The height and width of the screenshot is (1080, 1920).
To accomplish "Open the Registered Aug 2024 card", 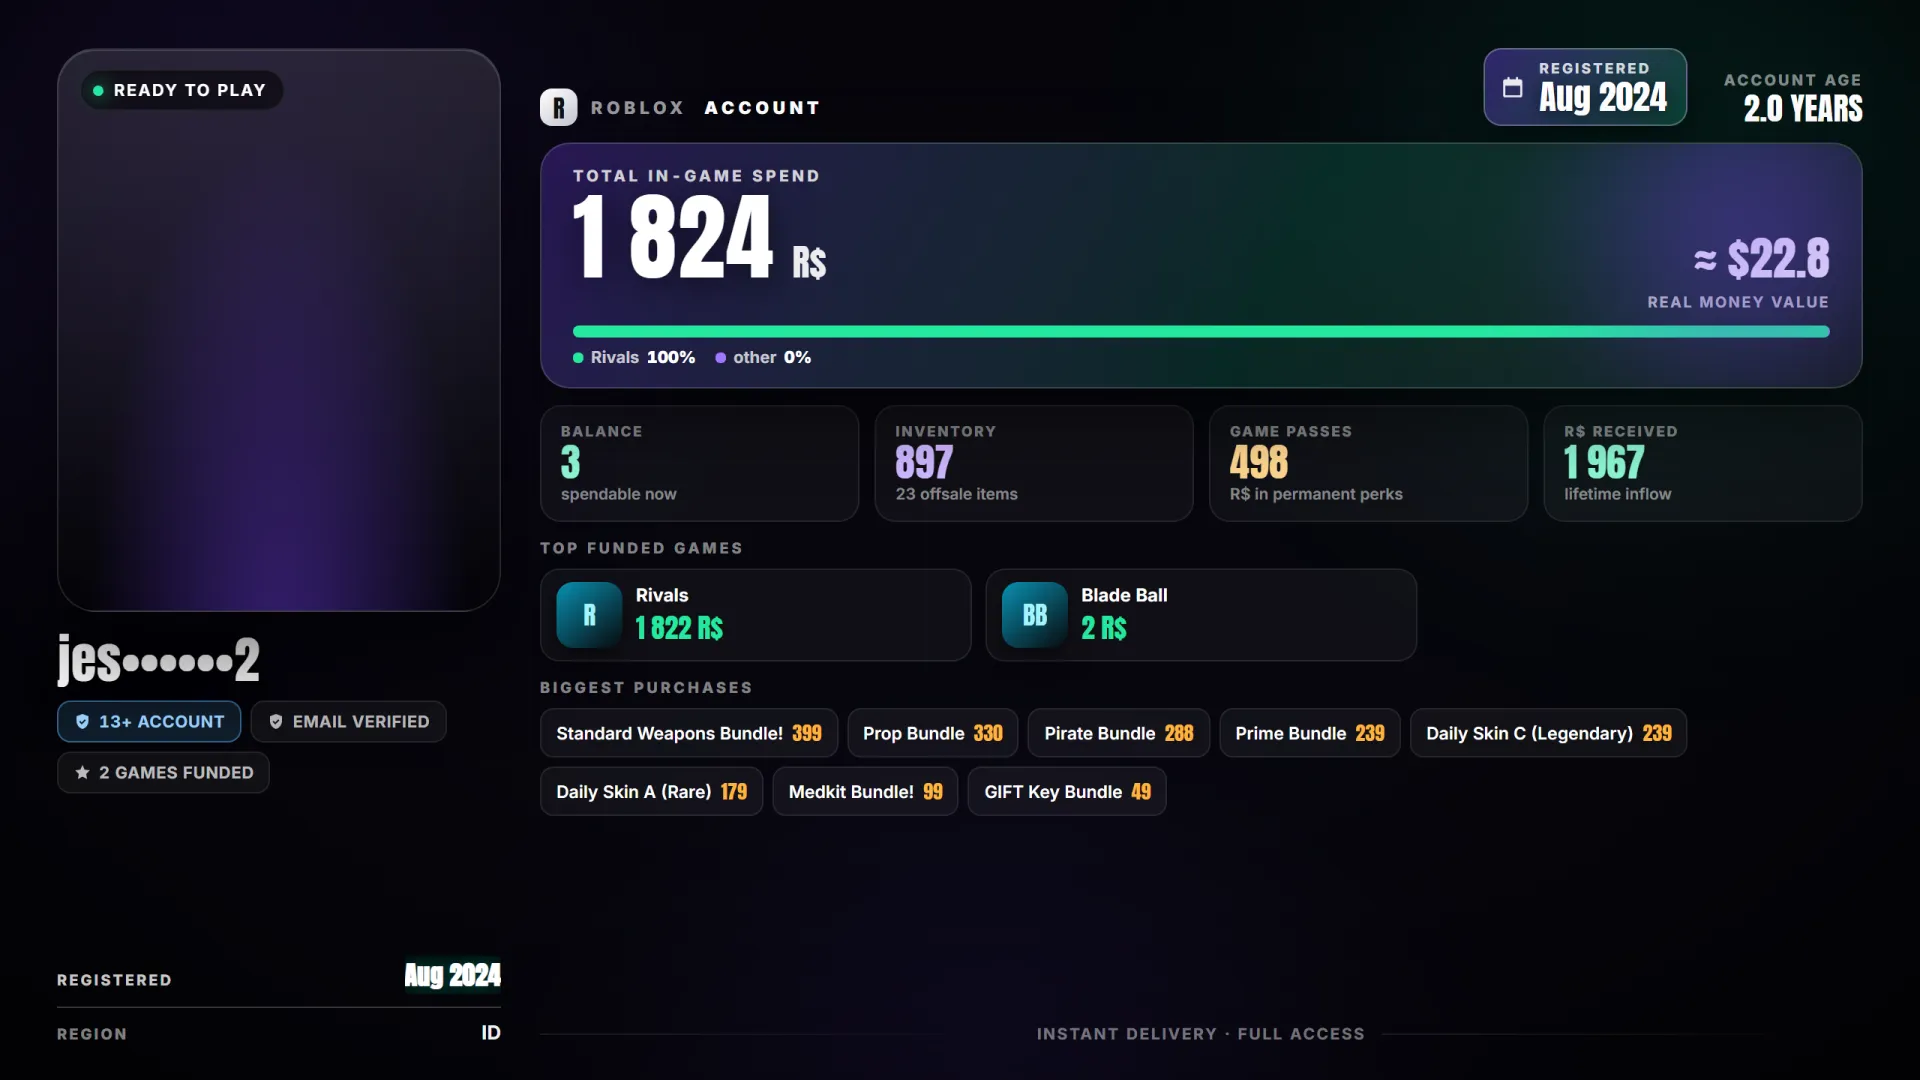I will (1585, 87).
